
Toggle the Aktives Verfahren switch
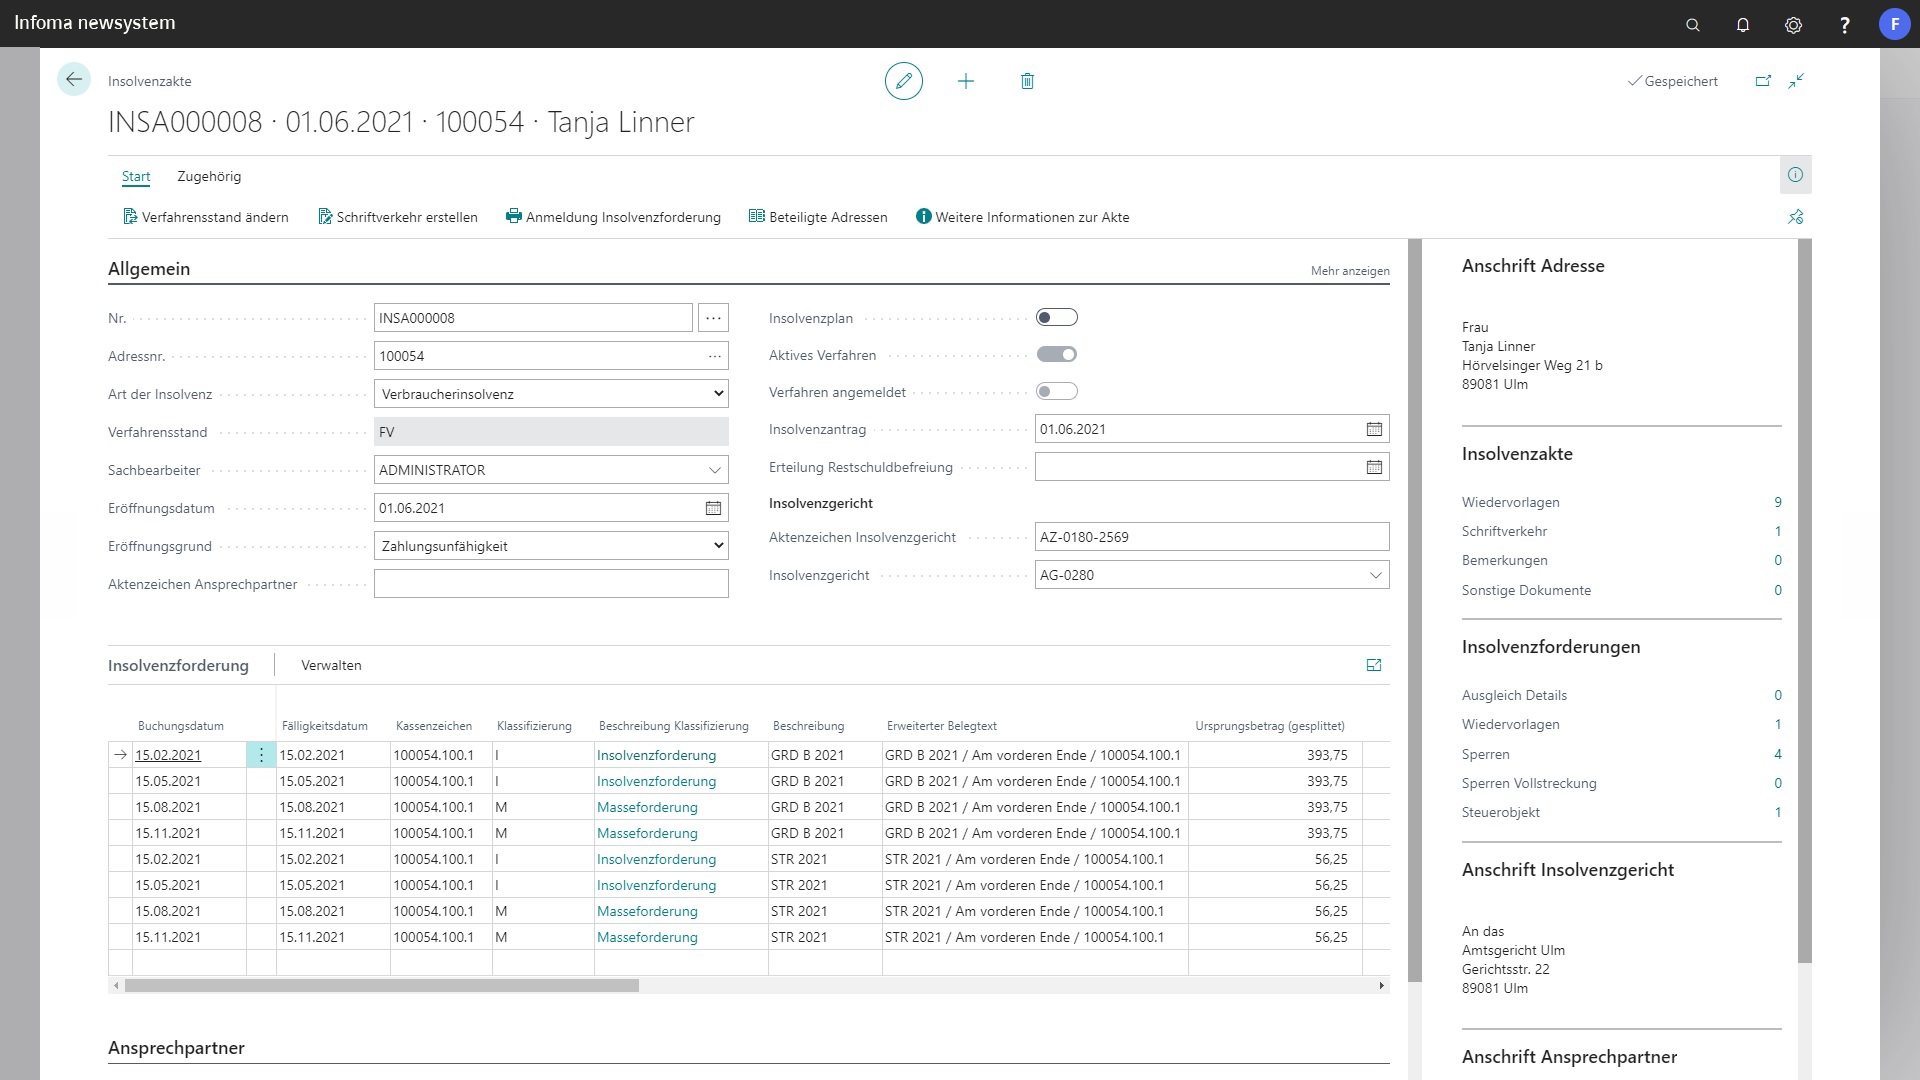pos(1056,355)
